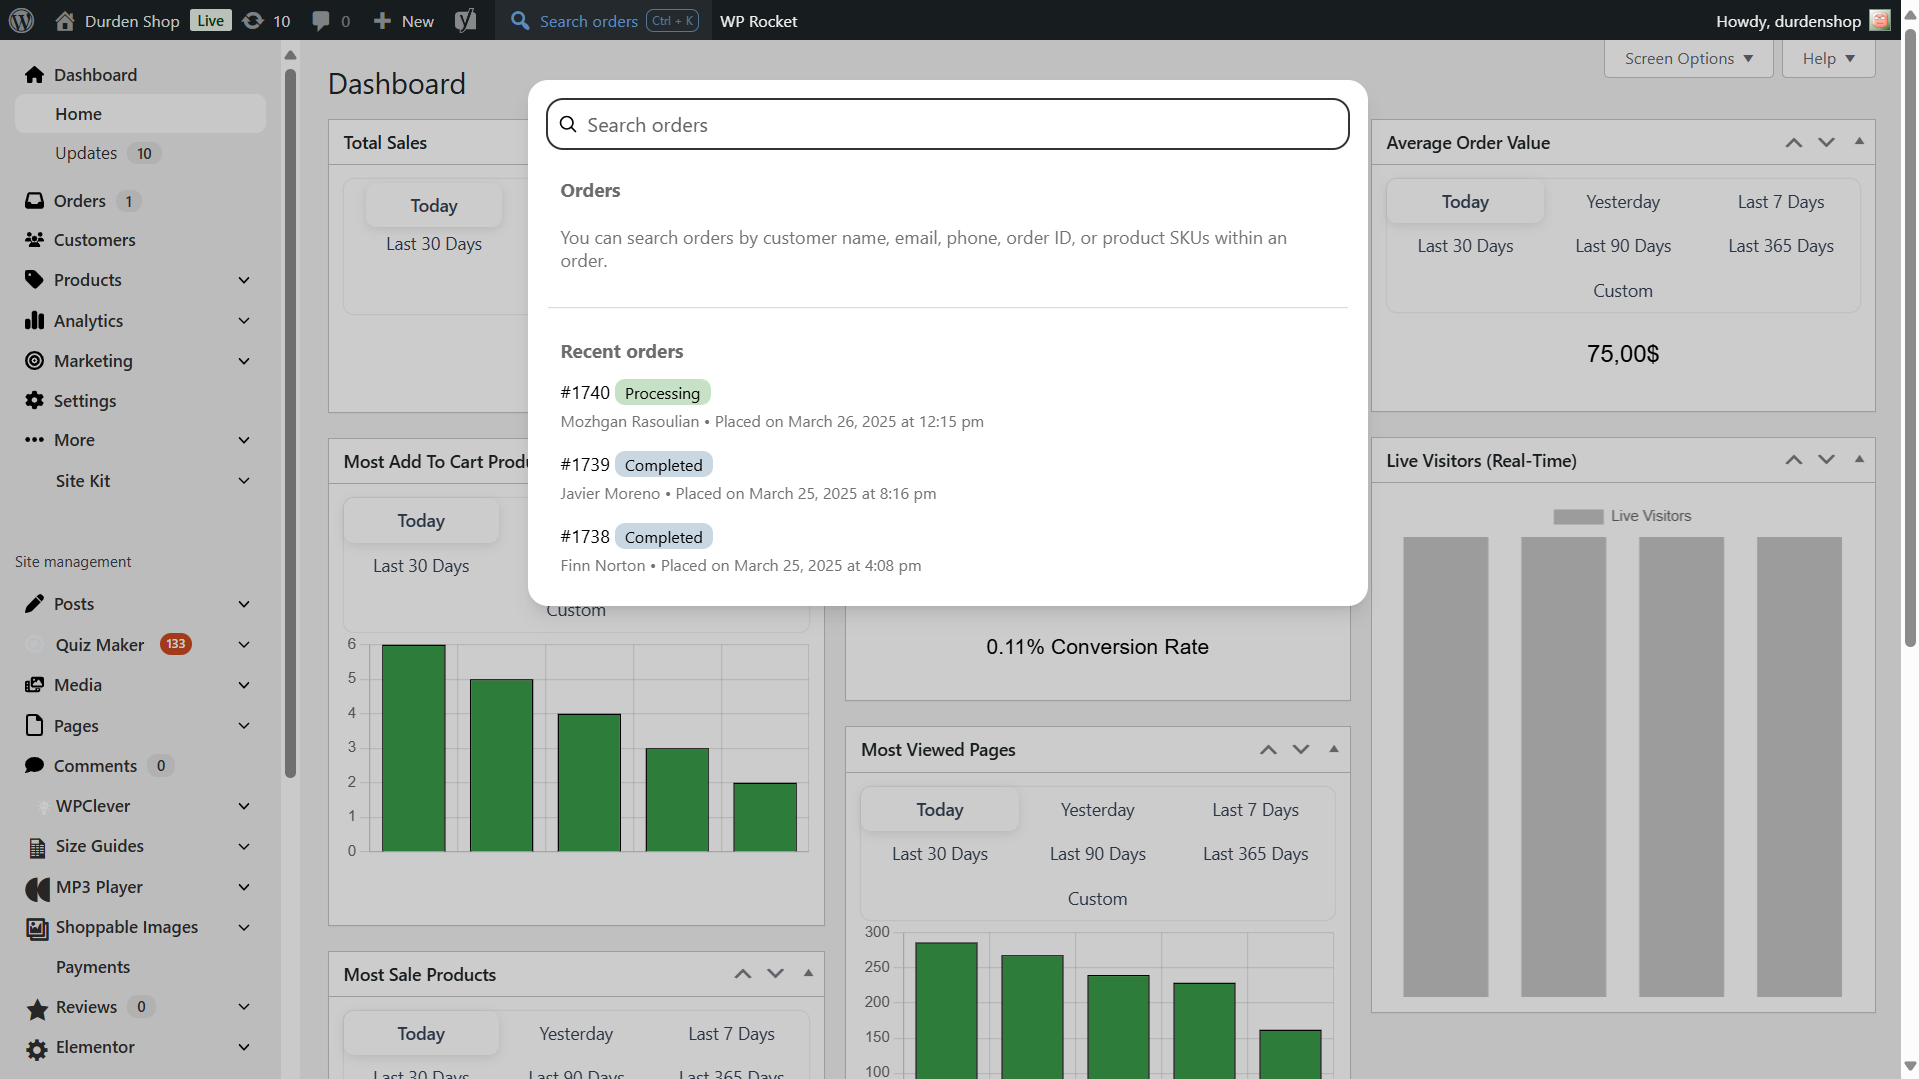Open the Yoast SEO icon in admin bar
The image size is (1919, 1079).
click(465, 20)
